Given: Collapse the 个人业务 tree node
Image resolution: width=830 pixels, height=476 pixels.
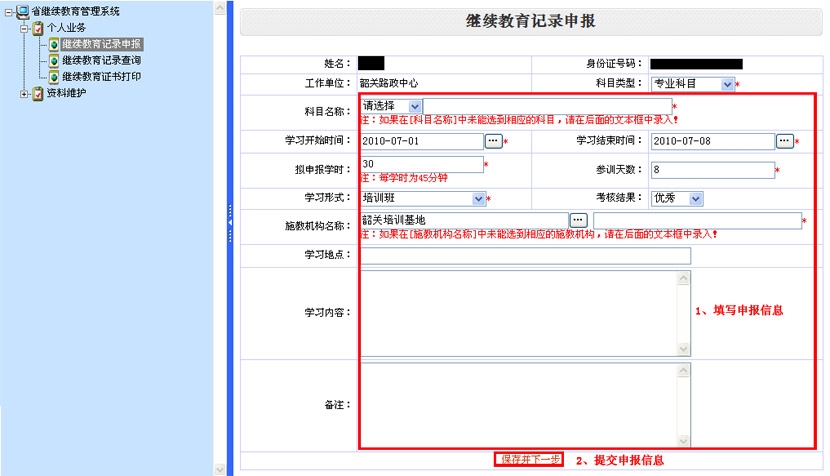Looking at the screenshot, I should tap(24, 28).
